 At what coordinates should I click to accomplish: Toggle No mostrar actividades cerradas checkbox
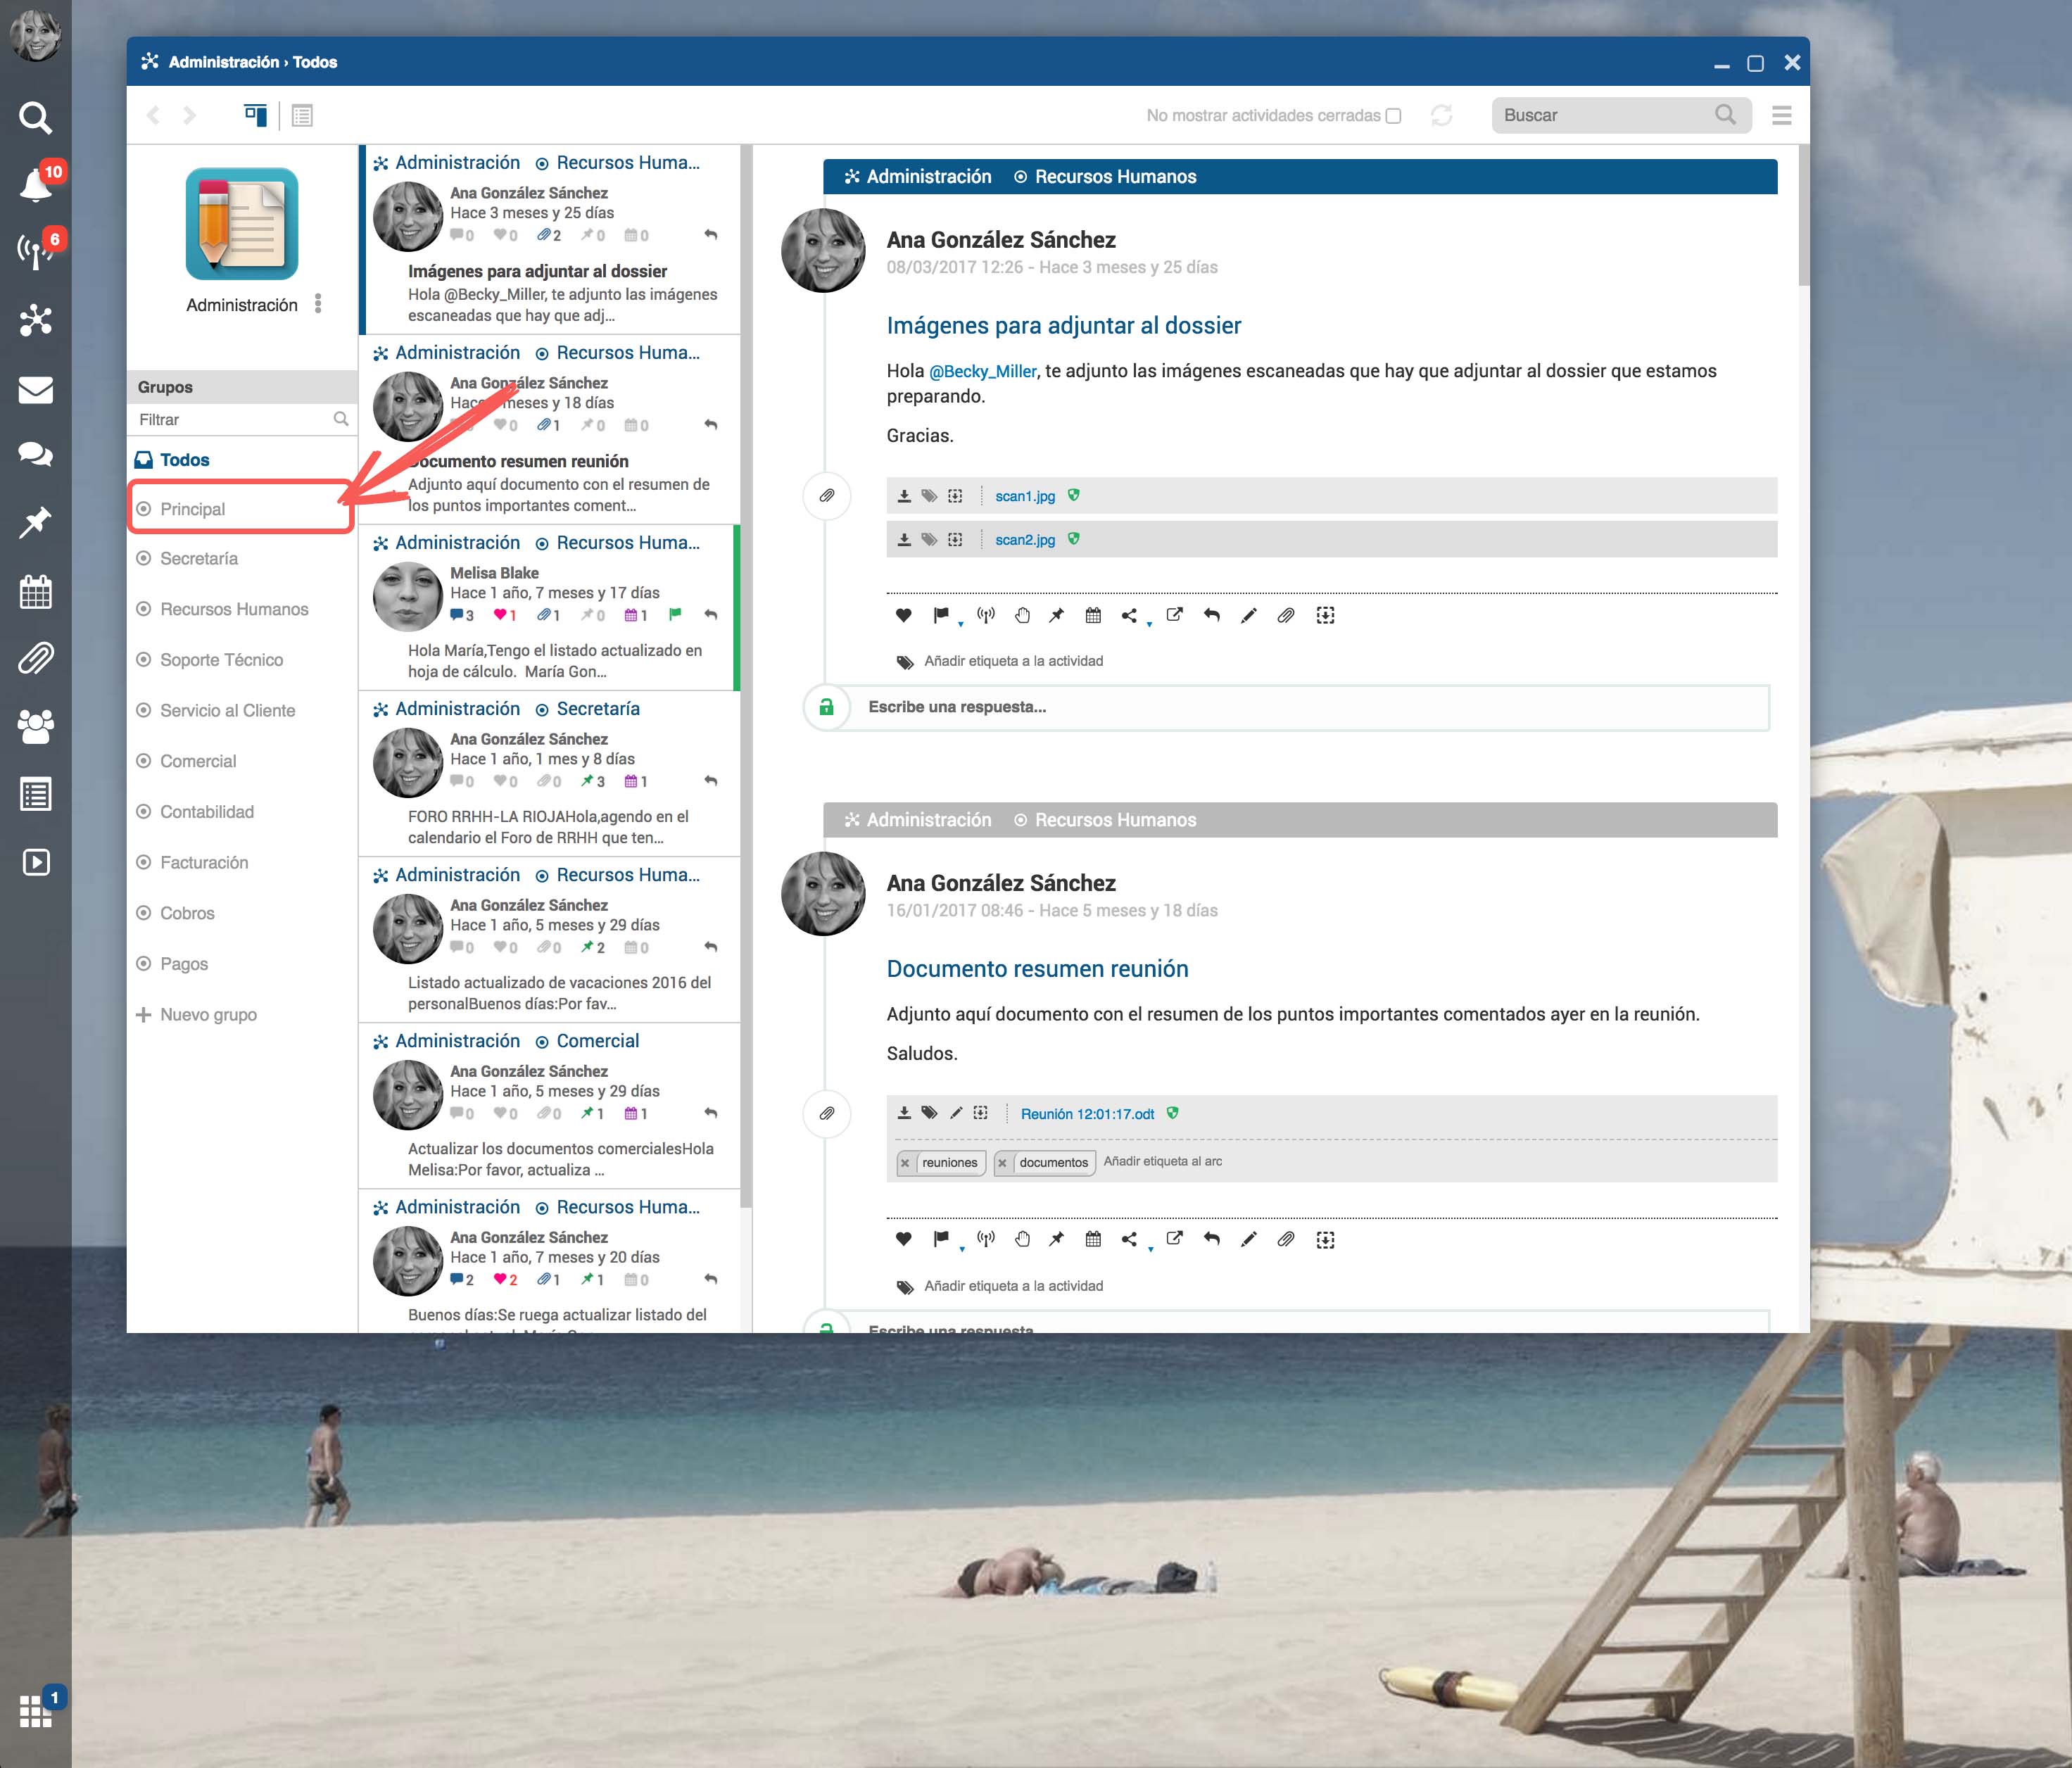pos(1393,116)
